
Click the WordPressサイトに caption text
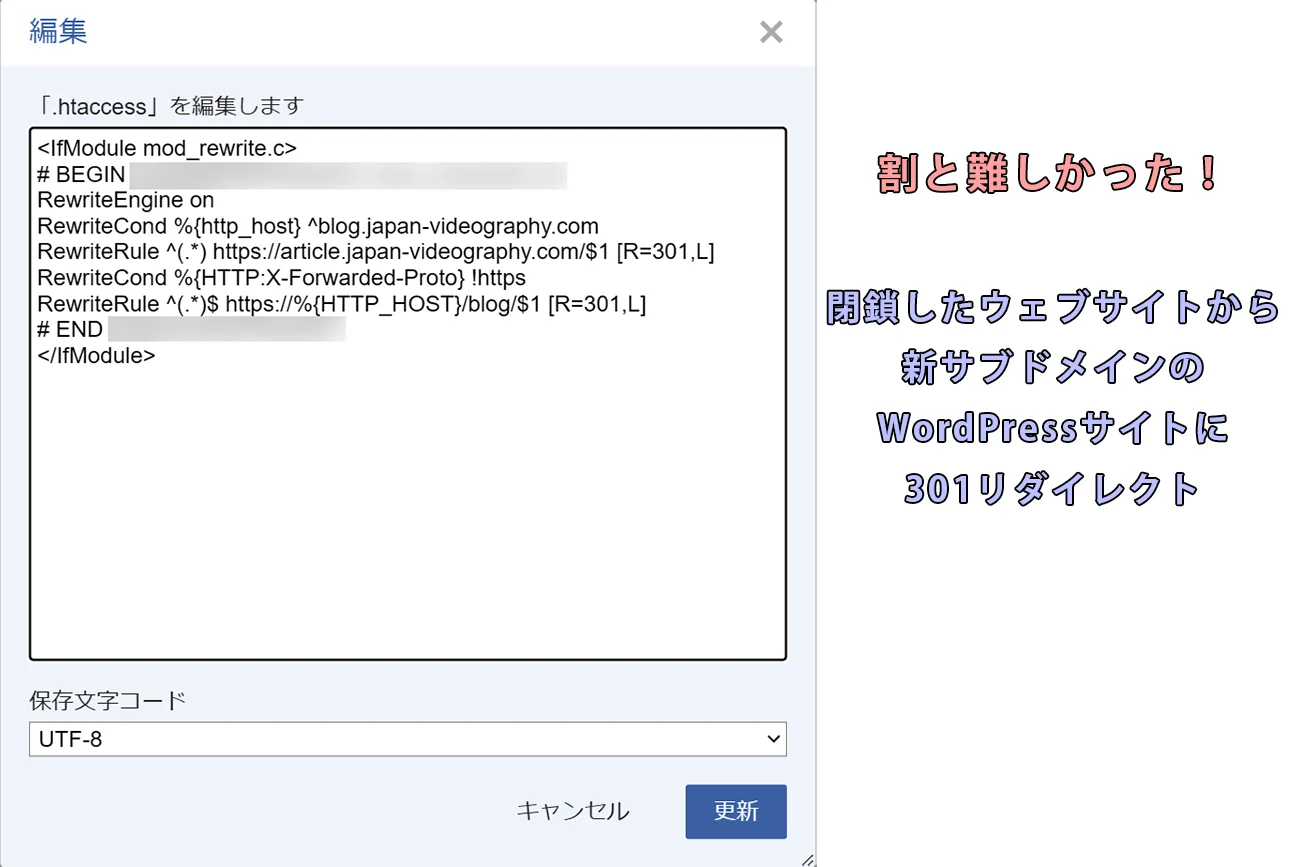(1053, 429)
